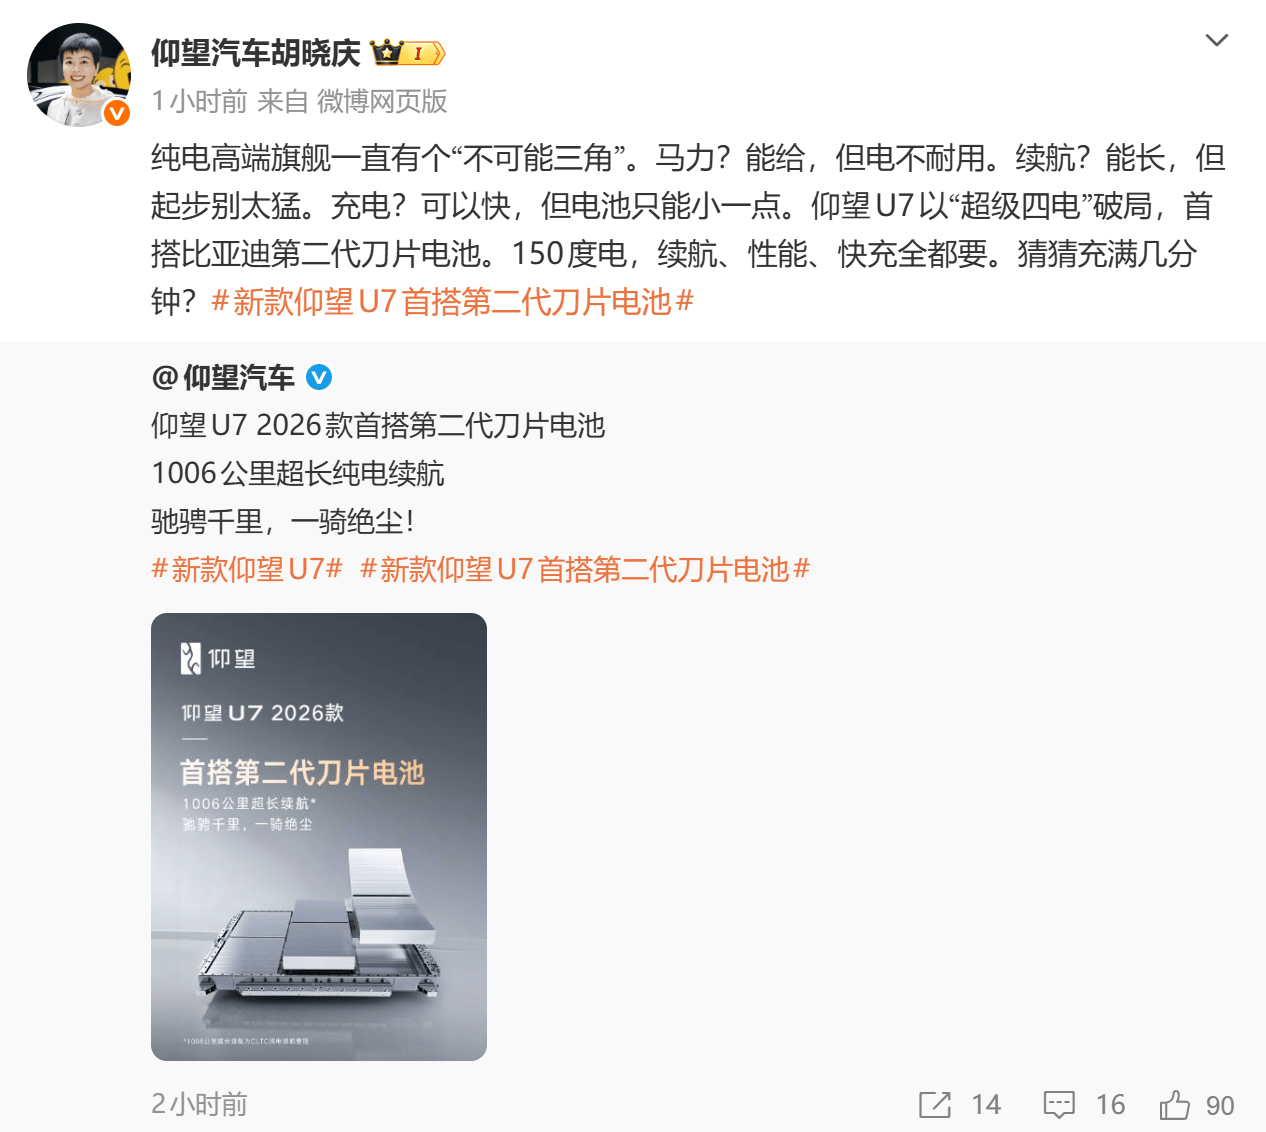
Task: Click the repost count 14
Action: [x=986, y=1104]
